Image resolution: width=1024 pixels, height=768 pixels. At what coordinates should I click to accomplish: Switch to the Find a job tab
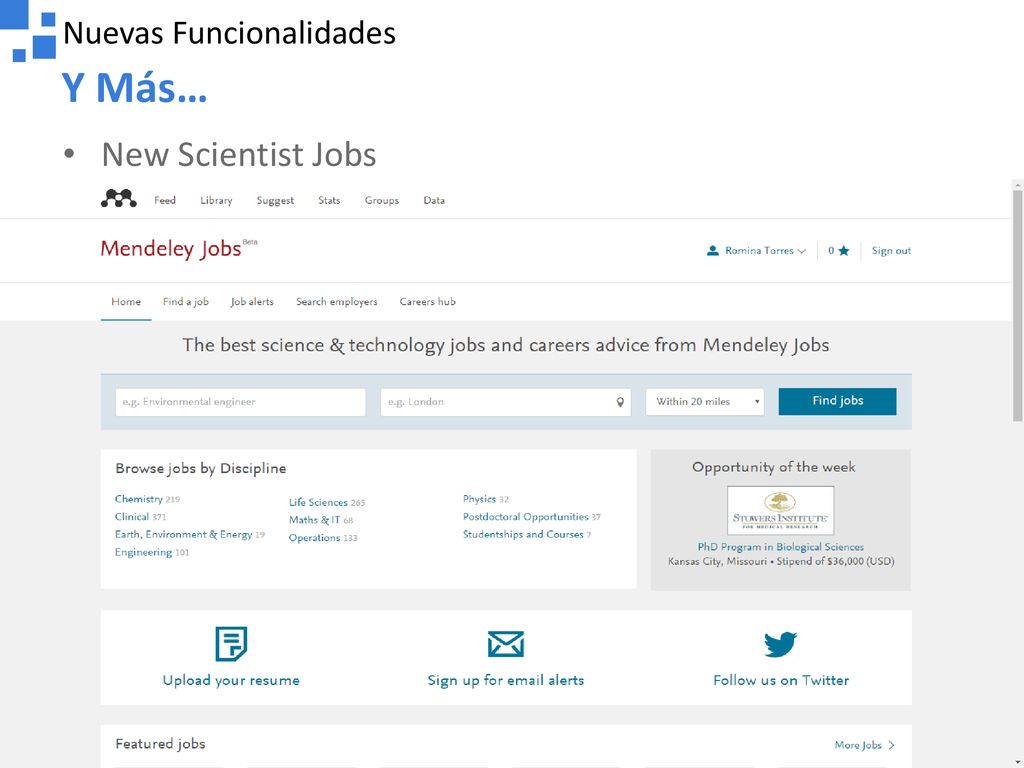tap(185, 302)
